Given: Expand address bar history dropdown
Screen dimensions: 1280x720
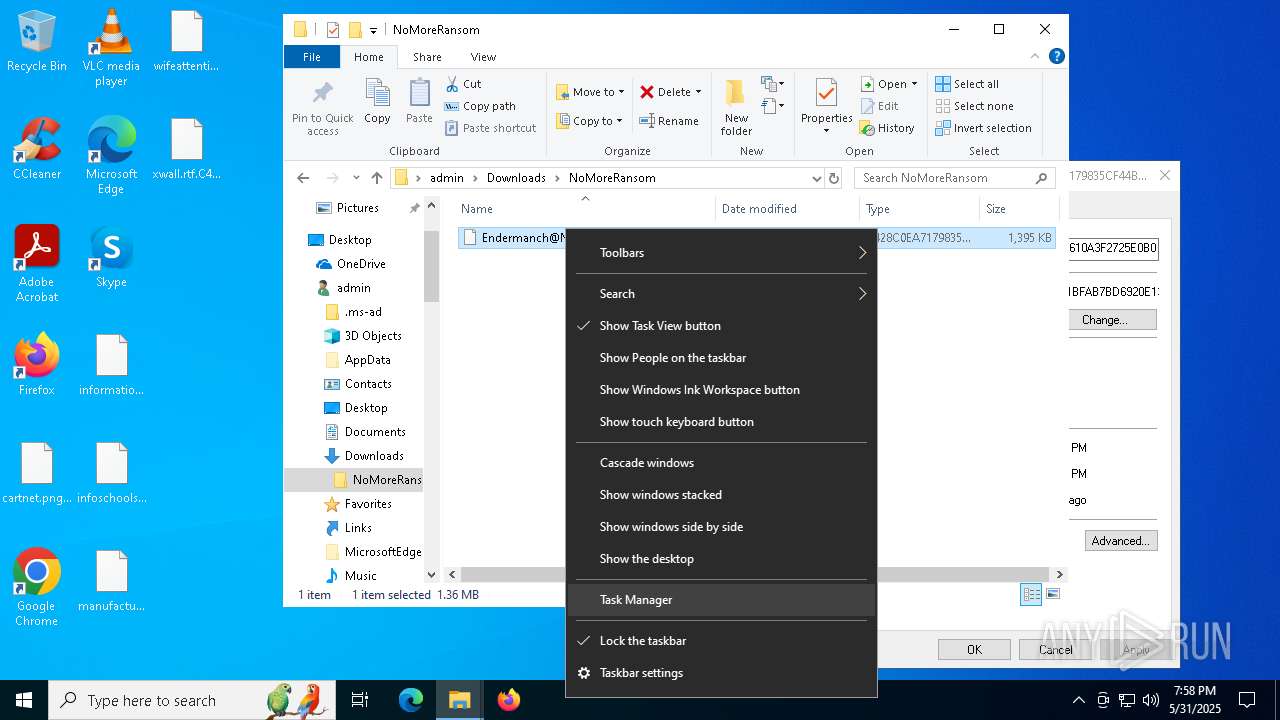Looking at the screenshot, I should [x=816, y=178].
